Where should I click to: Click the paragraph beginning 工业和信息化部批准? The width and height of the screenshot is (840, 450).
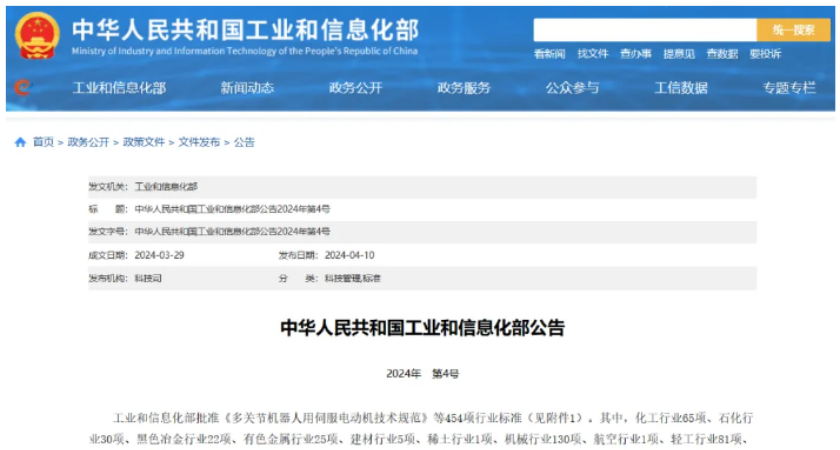coord(422,429)
